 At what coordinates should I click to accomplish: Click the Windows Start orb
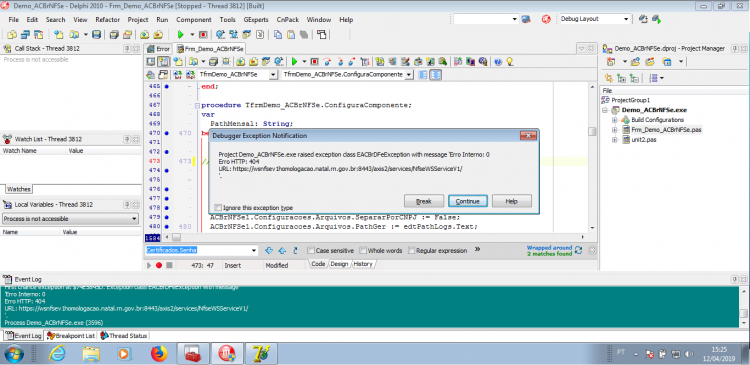(13, 354)
